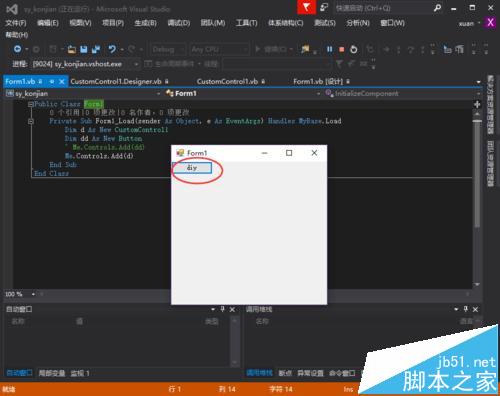
Task: Click the Open File folder icon
Action: (x=72, y=50)
